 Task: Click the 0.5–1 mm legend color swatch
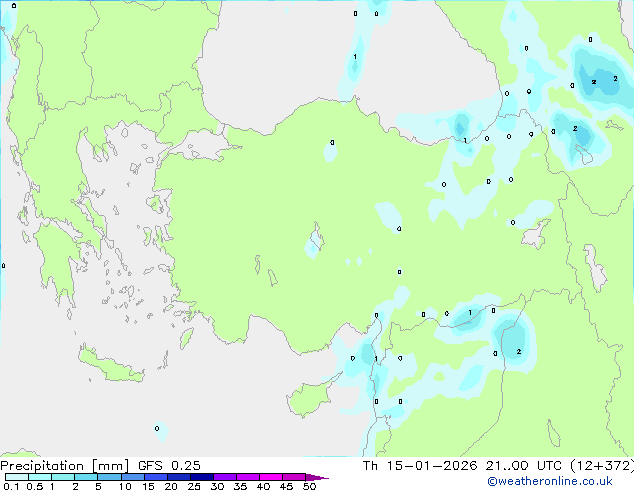tap(40, 477)
